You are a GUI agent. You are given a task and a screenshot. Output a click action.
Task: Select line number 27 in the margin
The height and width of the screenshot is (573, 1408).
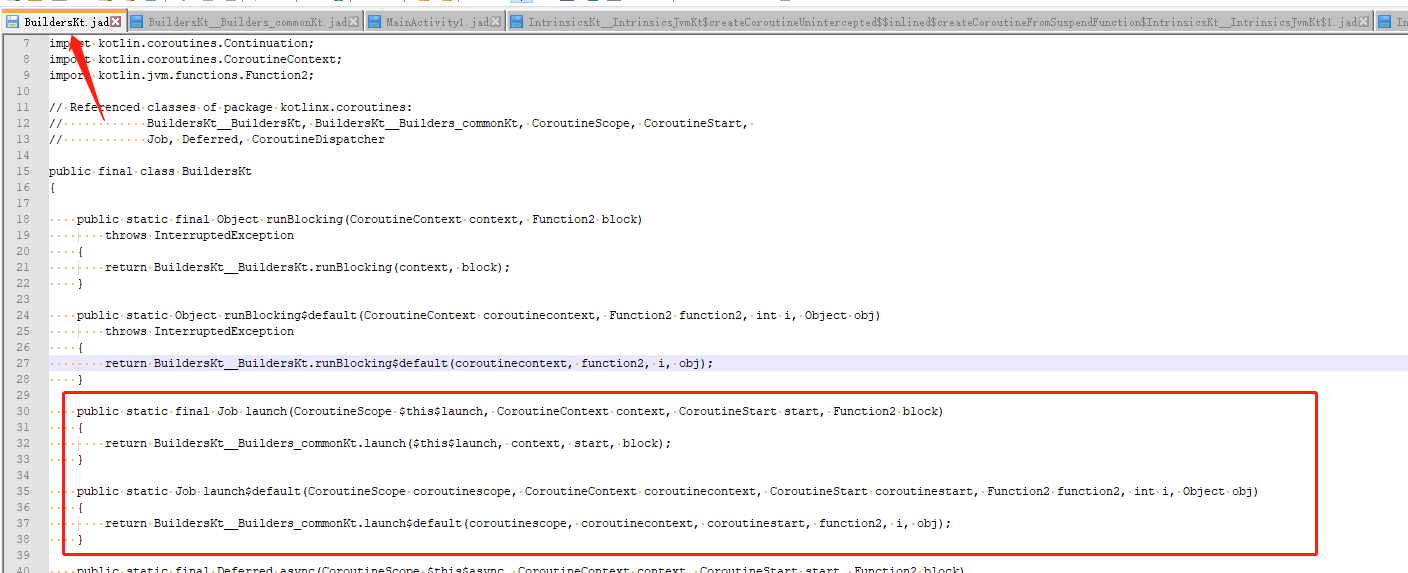23,363
